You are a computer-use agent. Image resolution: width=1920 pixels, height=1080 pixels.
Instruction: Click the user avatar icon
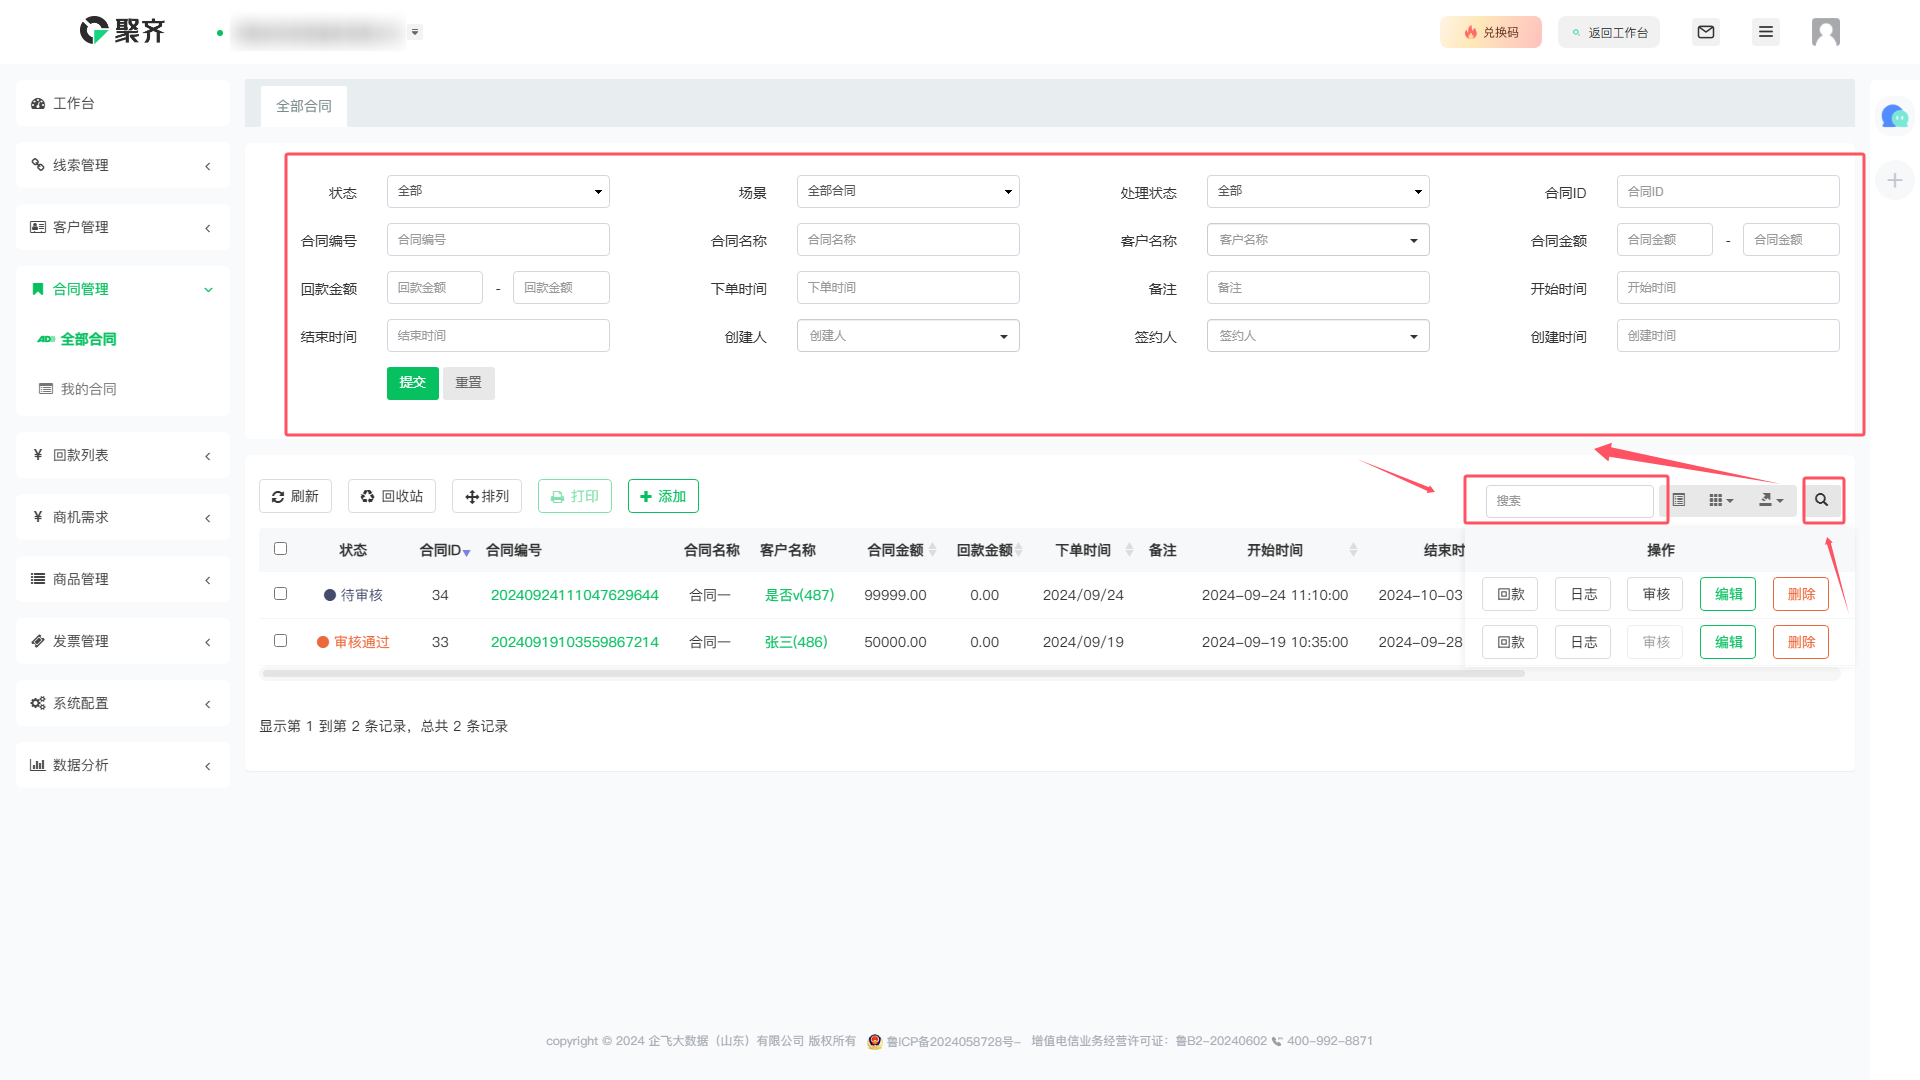[x=1826, y=32]
